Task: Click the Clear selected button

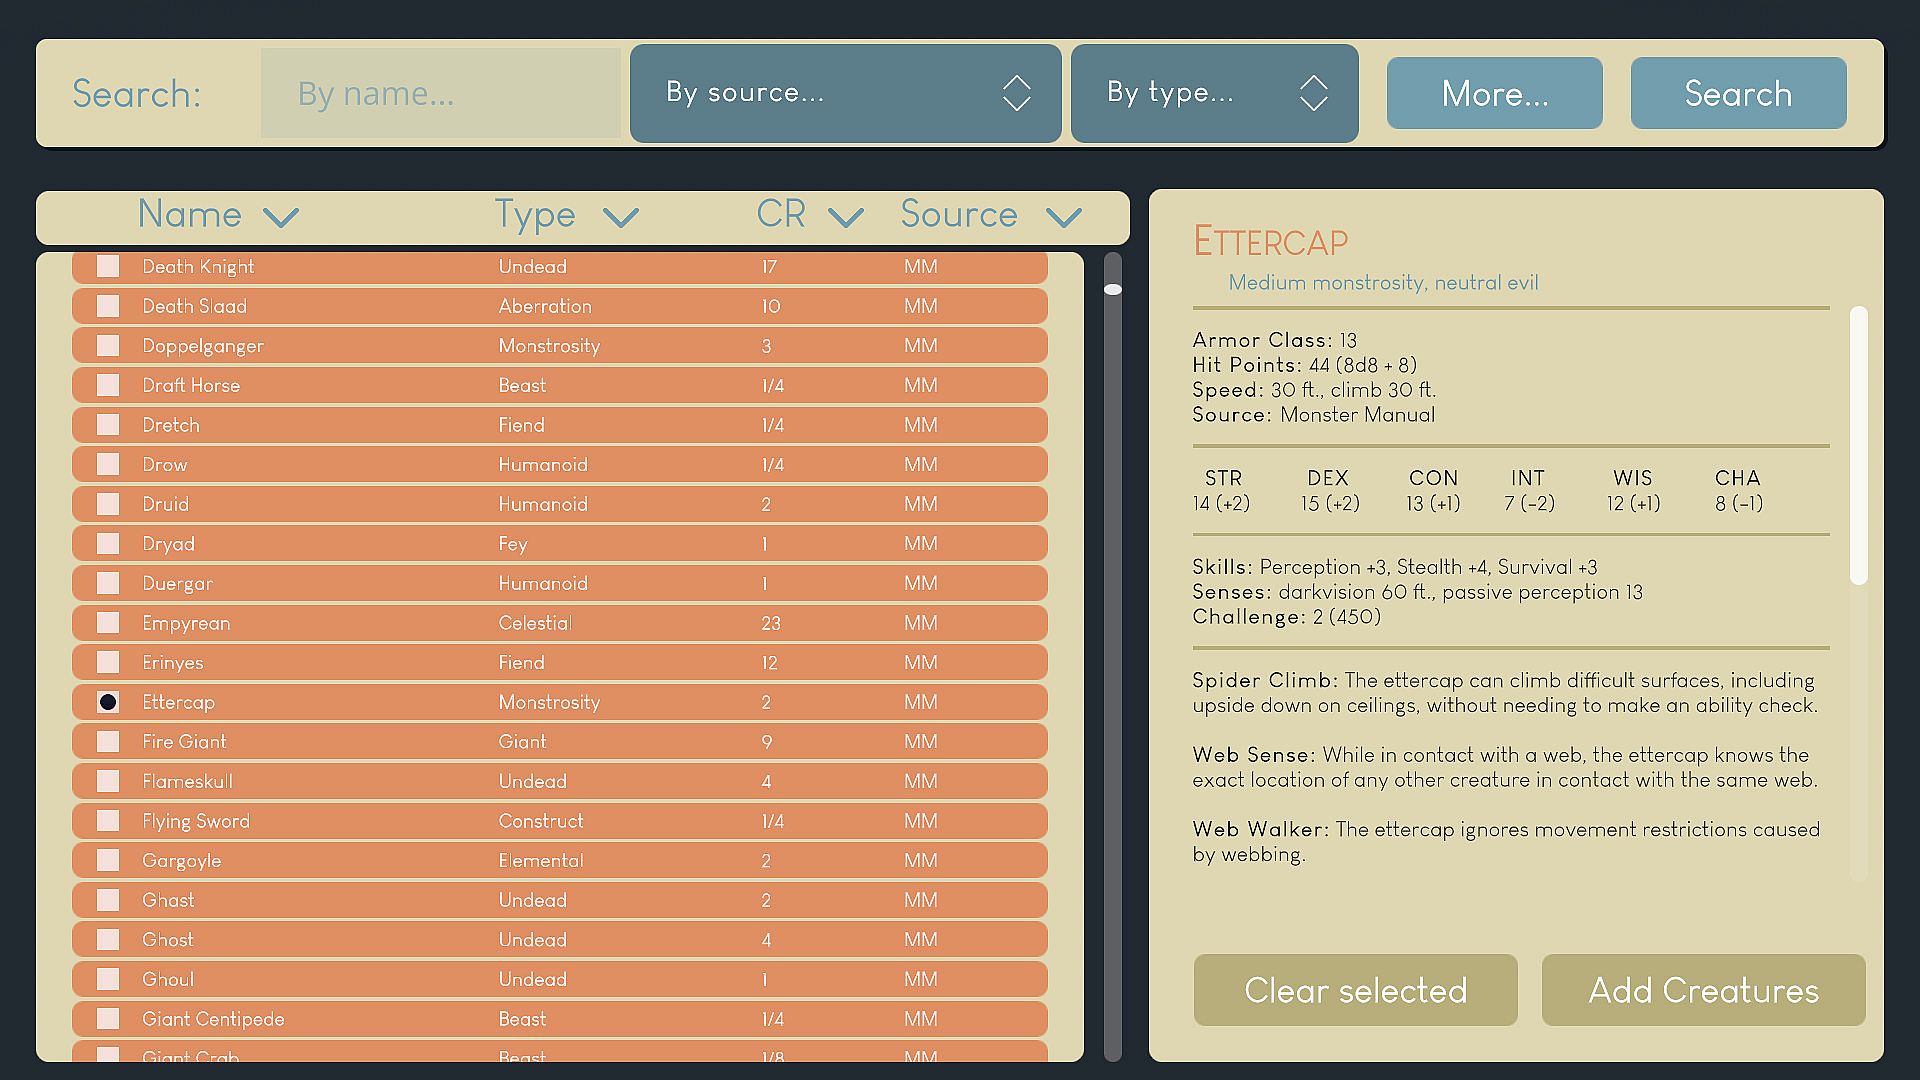Action: pyautogui.click(x=1355, y=990)
